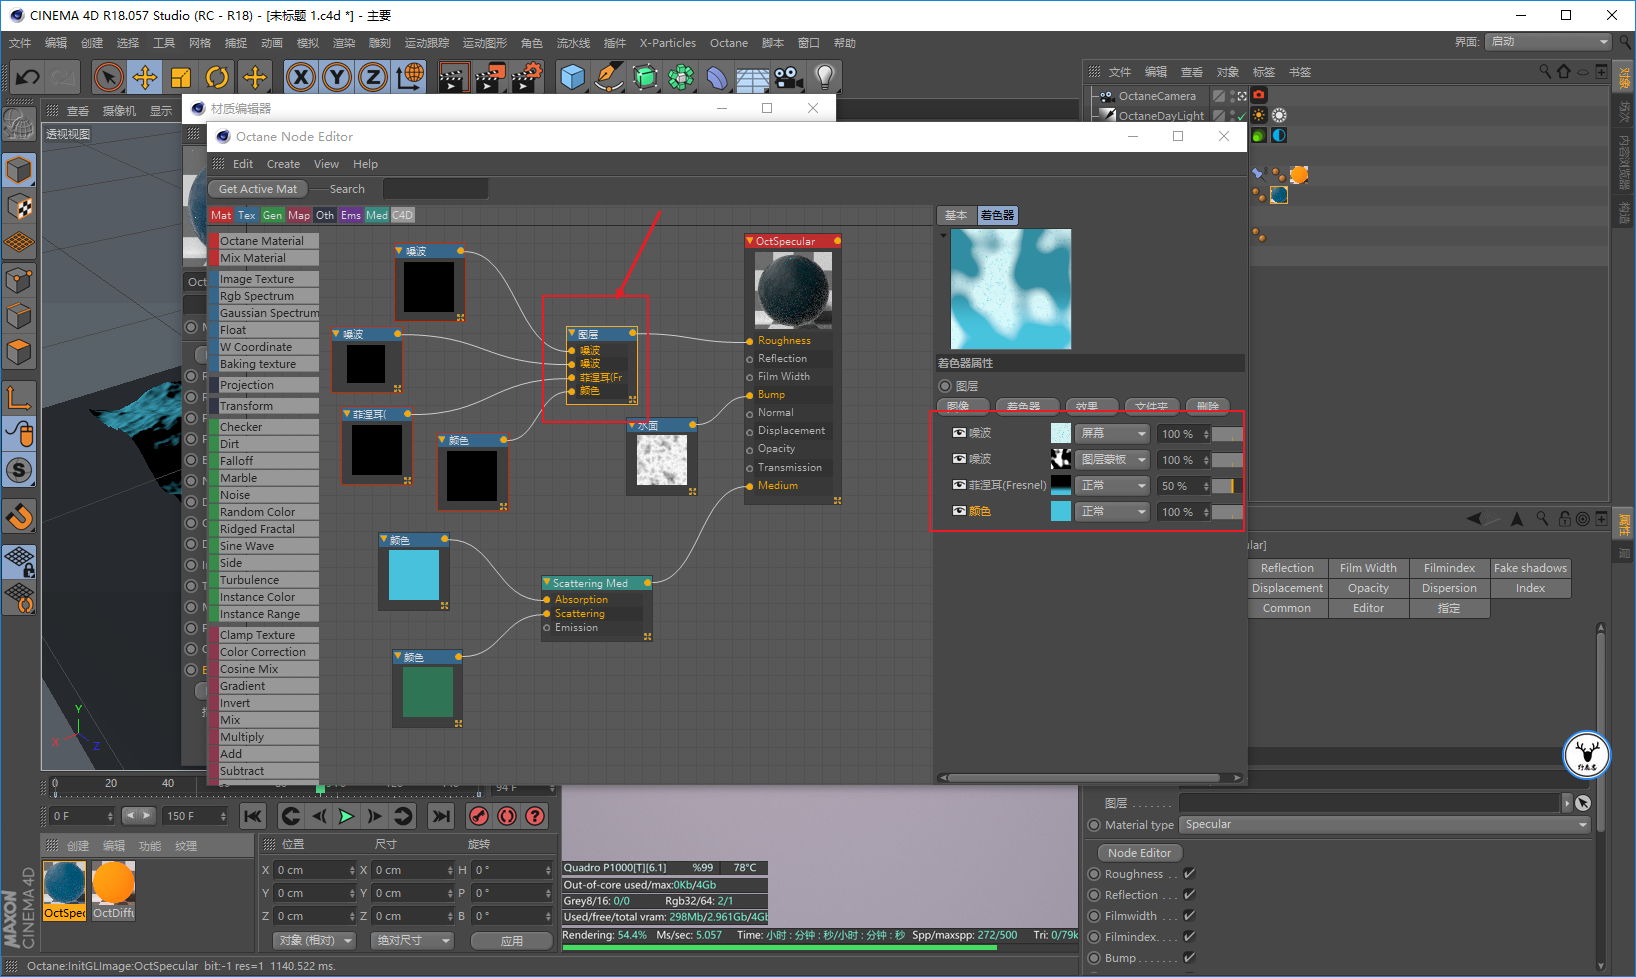Click the cyan 颜色 layer color swatch
Viewport: 1636px width, 977px height.
[1061, 511]
